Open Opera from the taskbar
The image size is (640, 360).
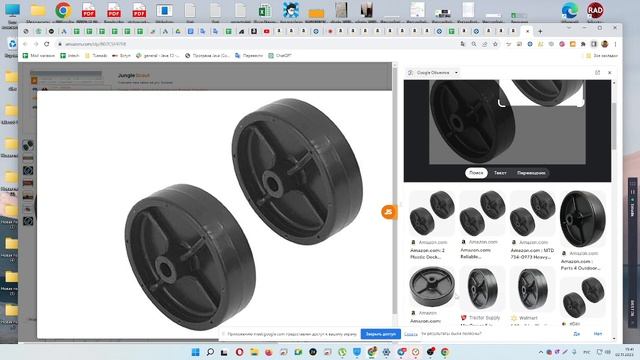(239, 352)
